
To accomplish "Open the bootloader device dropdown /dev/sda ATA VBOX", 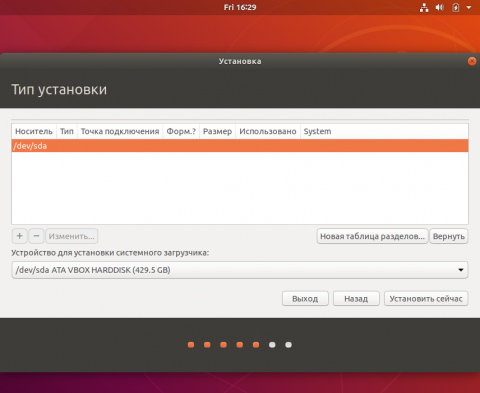I will pyautogui.click(x=240, y=270).
